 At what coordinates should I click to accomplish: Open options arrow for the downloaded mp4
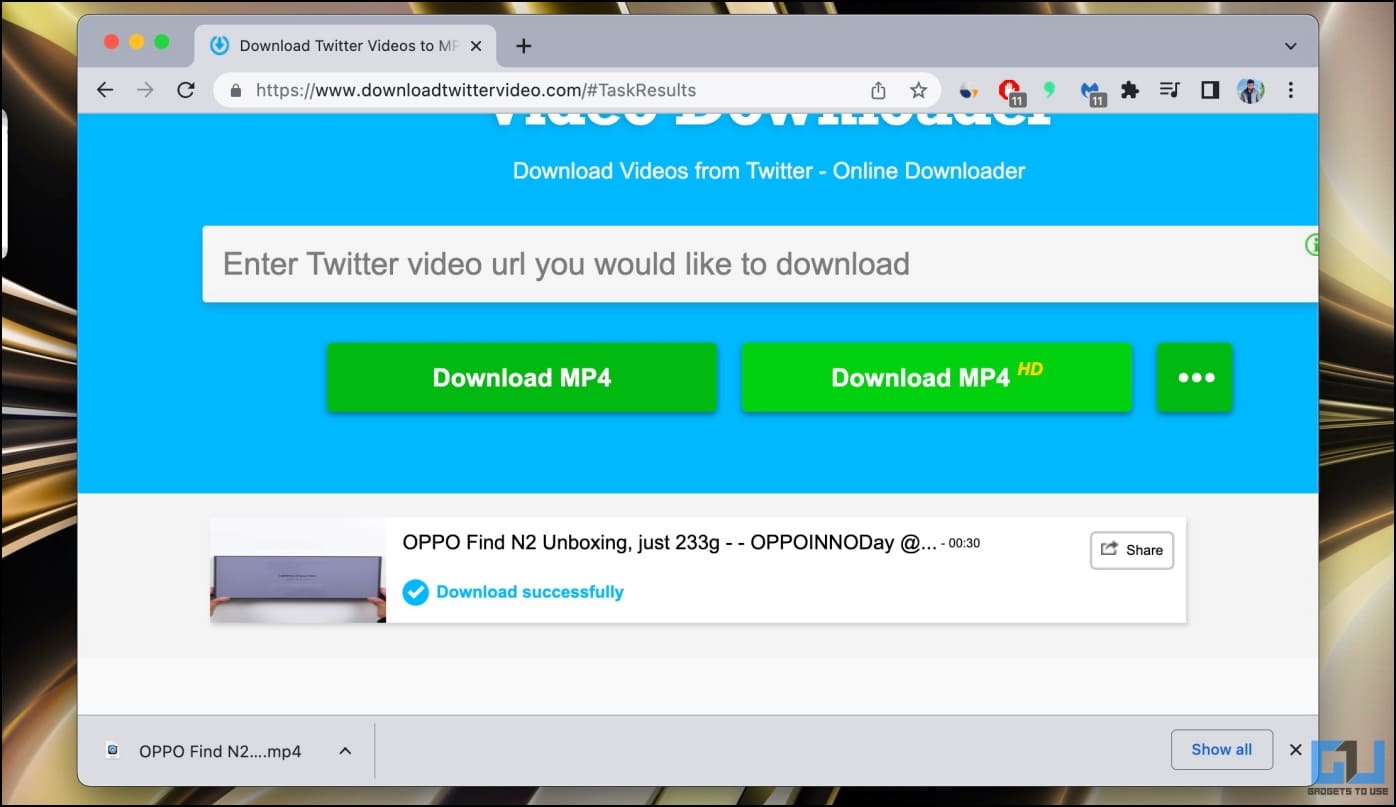pos(345,751)
